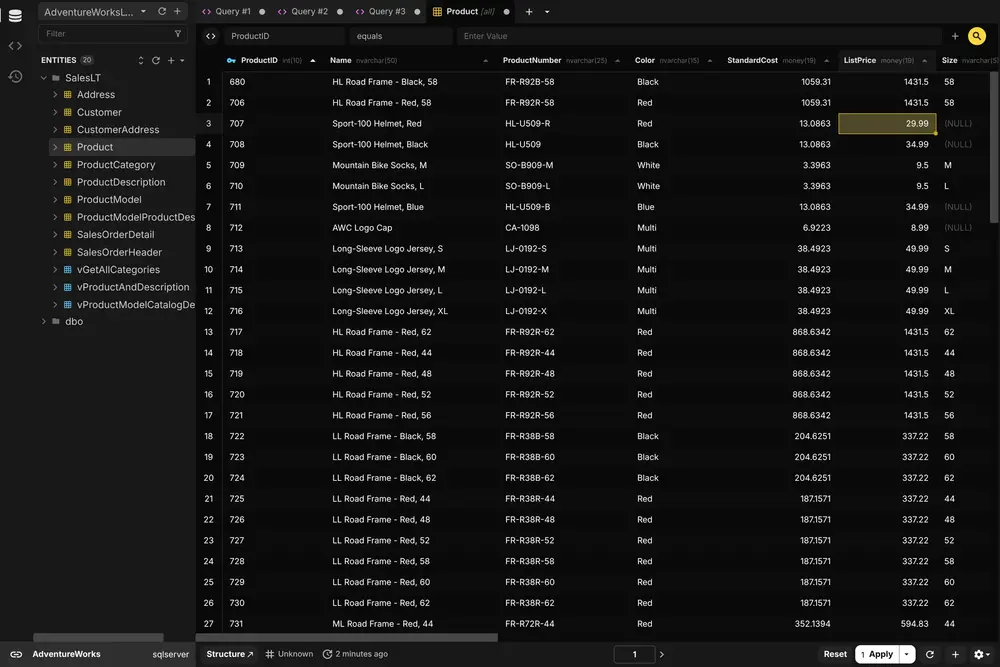Sort by the ListPrice column arrow
The width and height of the screenshot is (1000, 667).
[924, 61]
